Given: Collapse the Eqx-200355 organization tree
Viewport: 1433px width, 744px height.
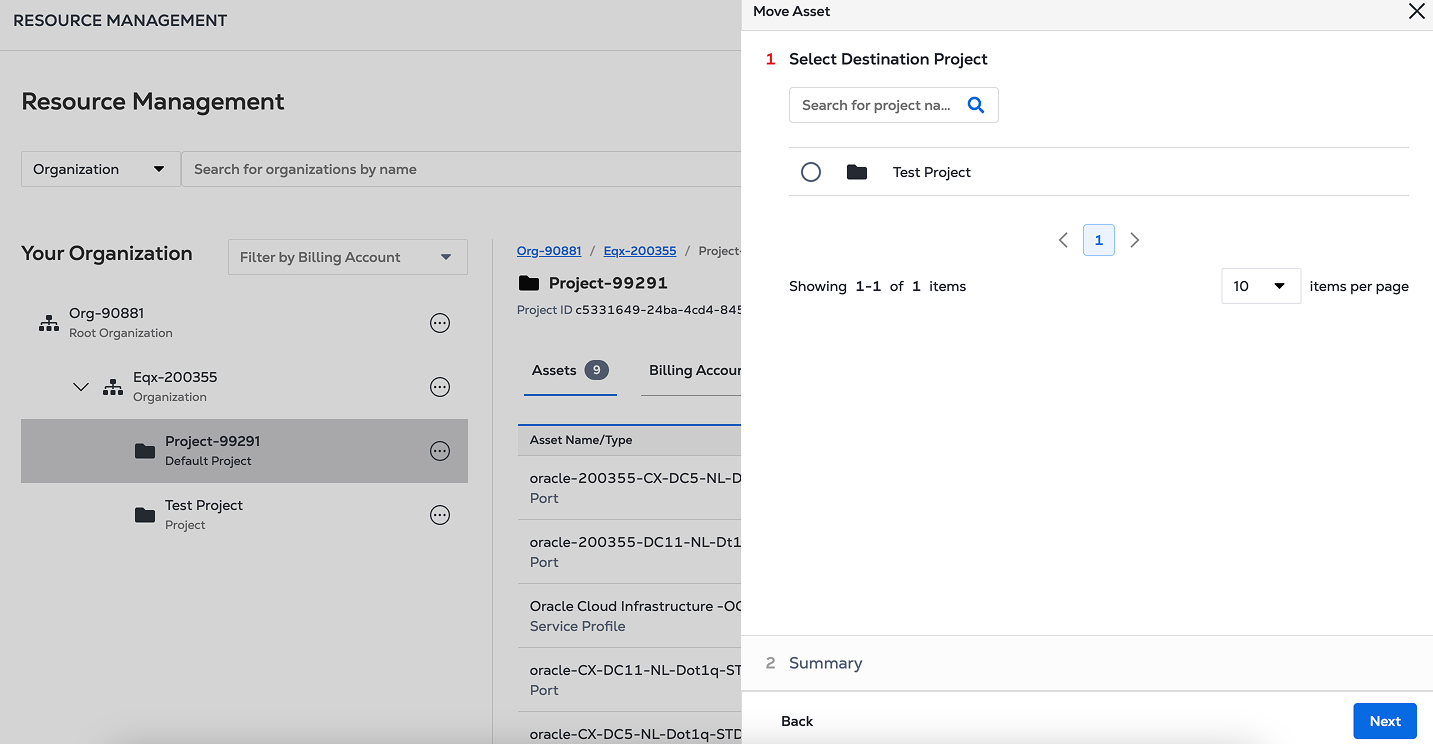Looking at the screenshot, I should click(81, 387).
